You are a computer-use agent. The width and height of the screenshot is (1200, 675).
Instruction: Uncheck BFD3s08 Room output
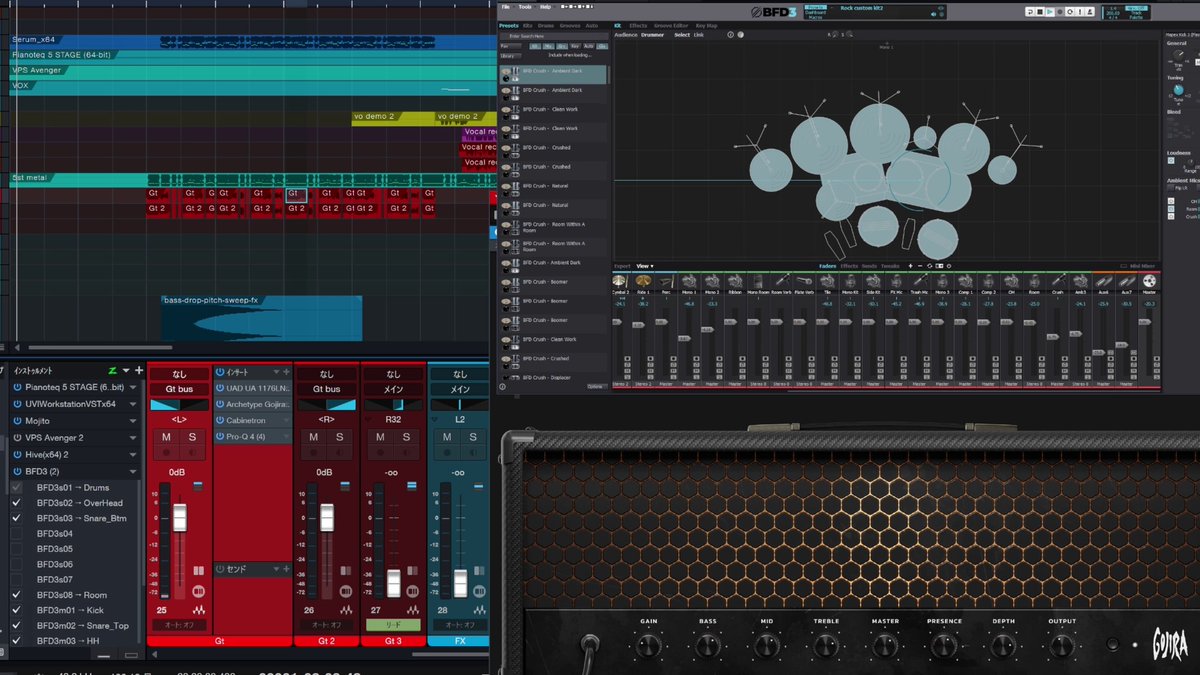coord(16,595)
